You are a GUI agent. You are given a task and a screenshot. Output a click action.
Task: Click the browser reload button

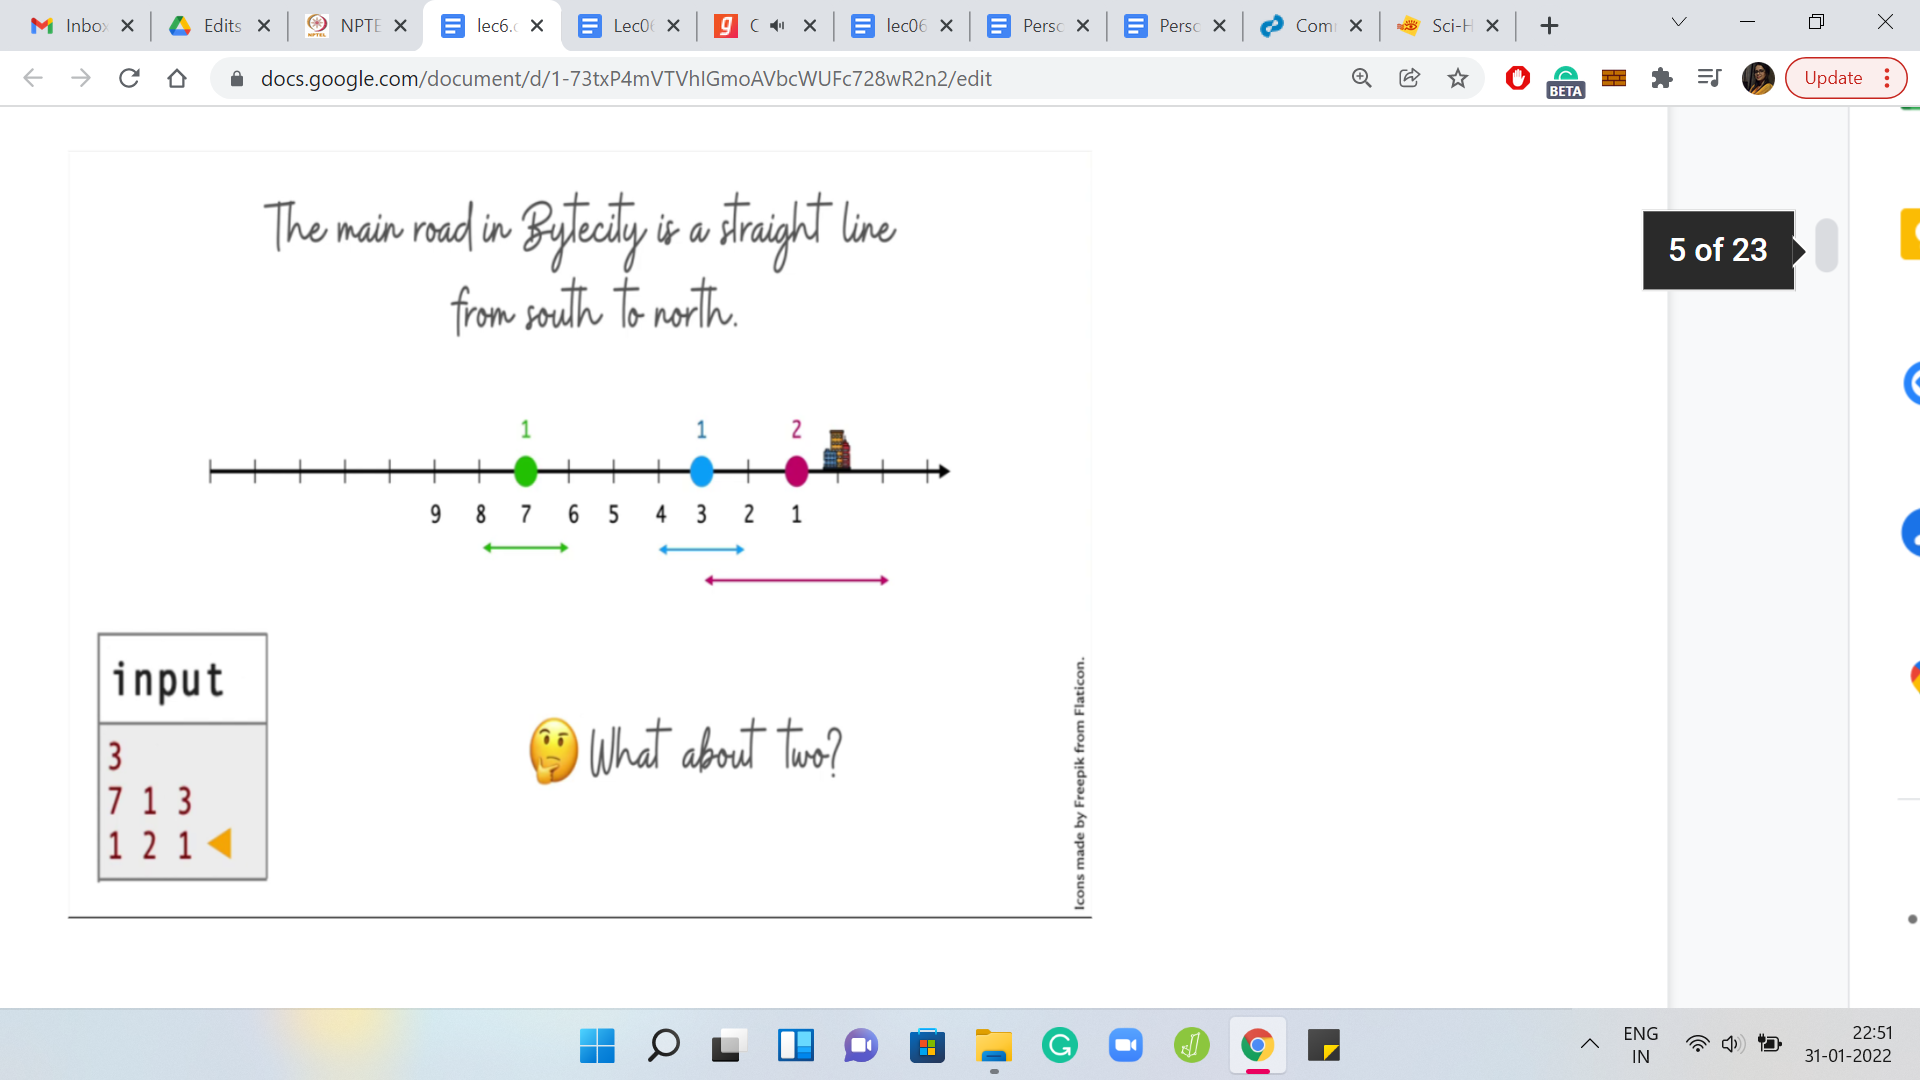pos(129,78)
